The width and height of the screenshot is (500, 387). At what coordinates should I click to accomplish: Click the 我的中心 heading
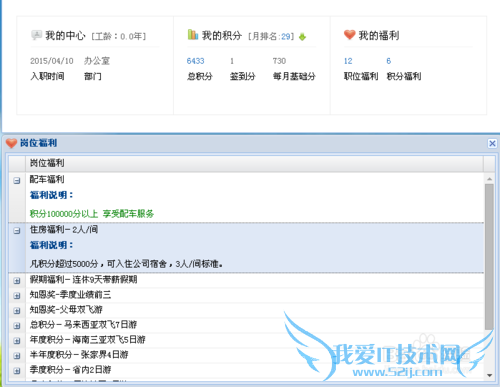point(65,35)
